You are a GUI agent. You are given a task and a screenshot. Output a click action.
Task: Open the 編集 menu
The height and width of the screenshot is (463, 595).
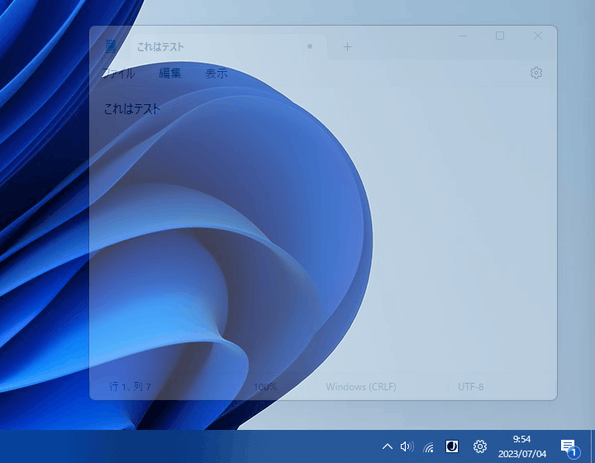point(170,73)
